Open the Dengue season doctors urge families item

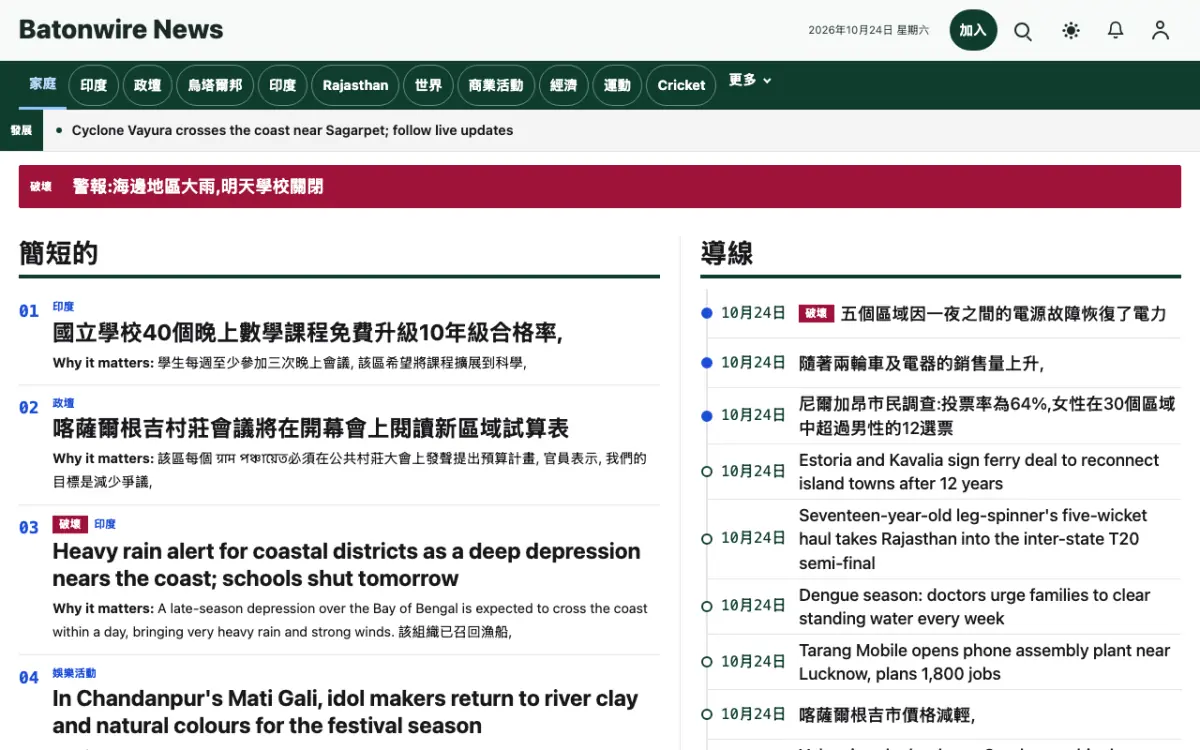pos(975,607)
